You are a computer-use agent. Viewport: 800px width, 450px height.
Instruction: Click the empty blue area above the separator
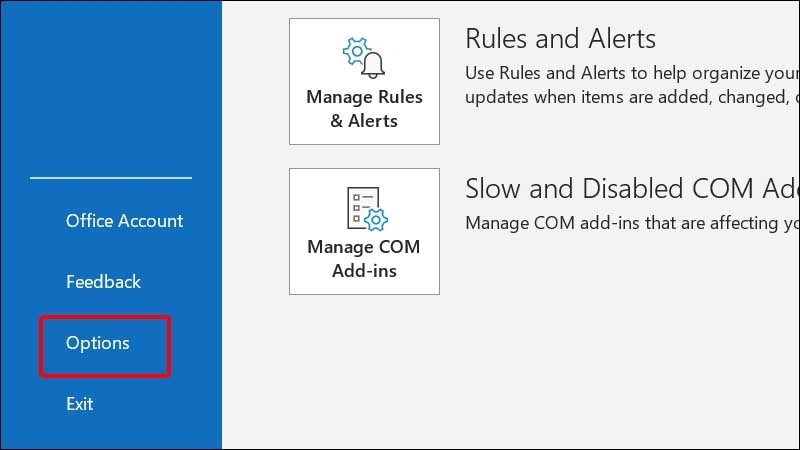pos(111,87)
